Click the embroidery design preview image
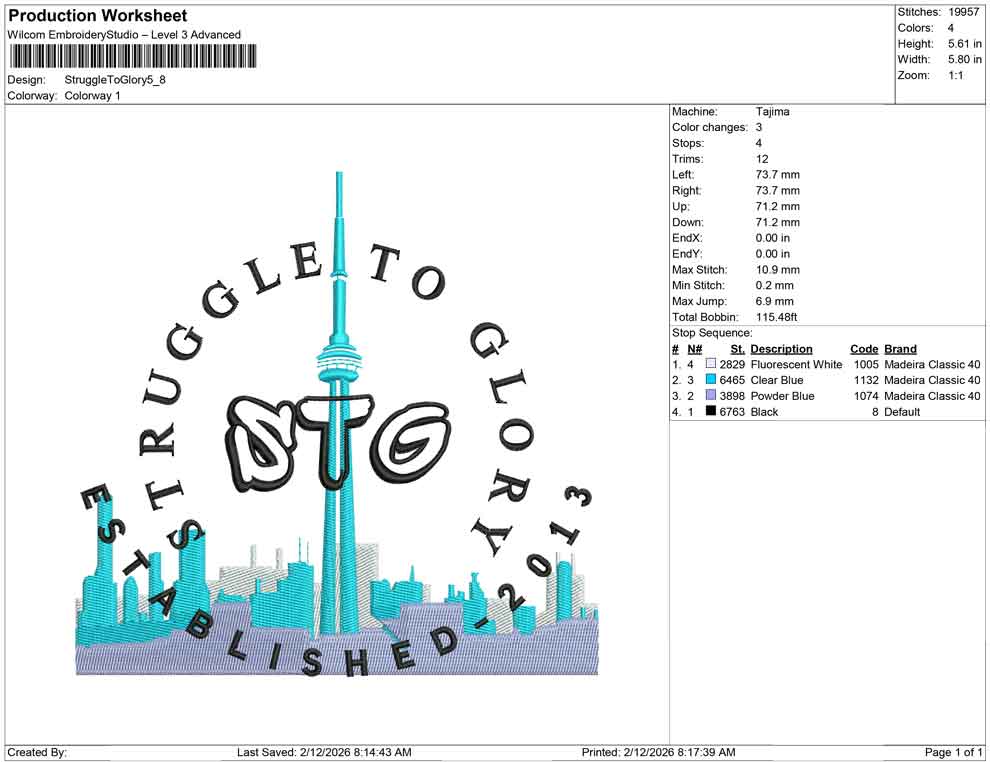990x762 pixels. pyautogui.click(x=337, y=425)
